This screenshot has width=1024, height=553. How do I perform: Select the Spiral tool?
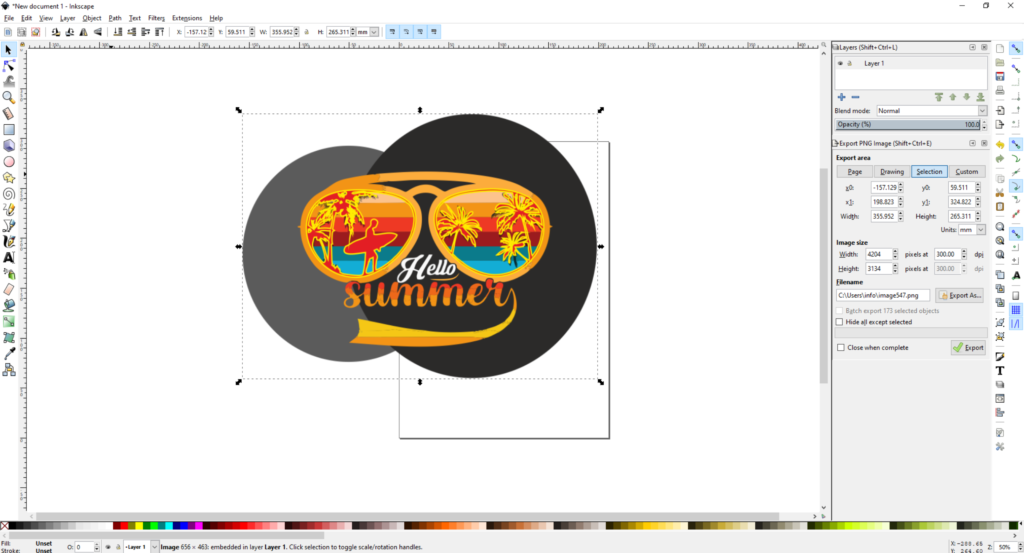point(9,193)
